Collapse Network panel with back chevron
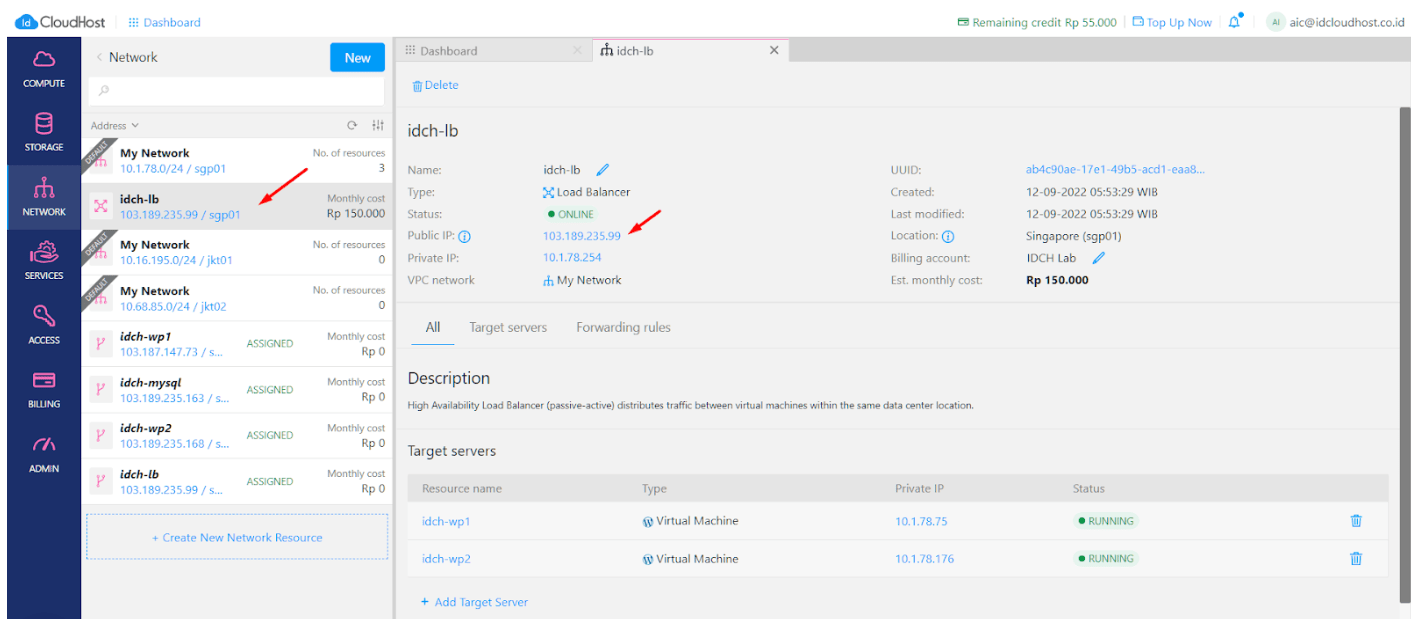This screenshot has width=1417, height=628. (99, 58)
